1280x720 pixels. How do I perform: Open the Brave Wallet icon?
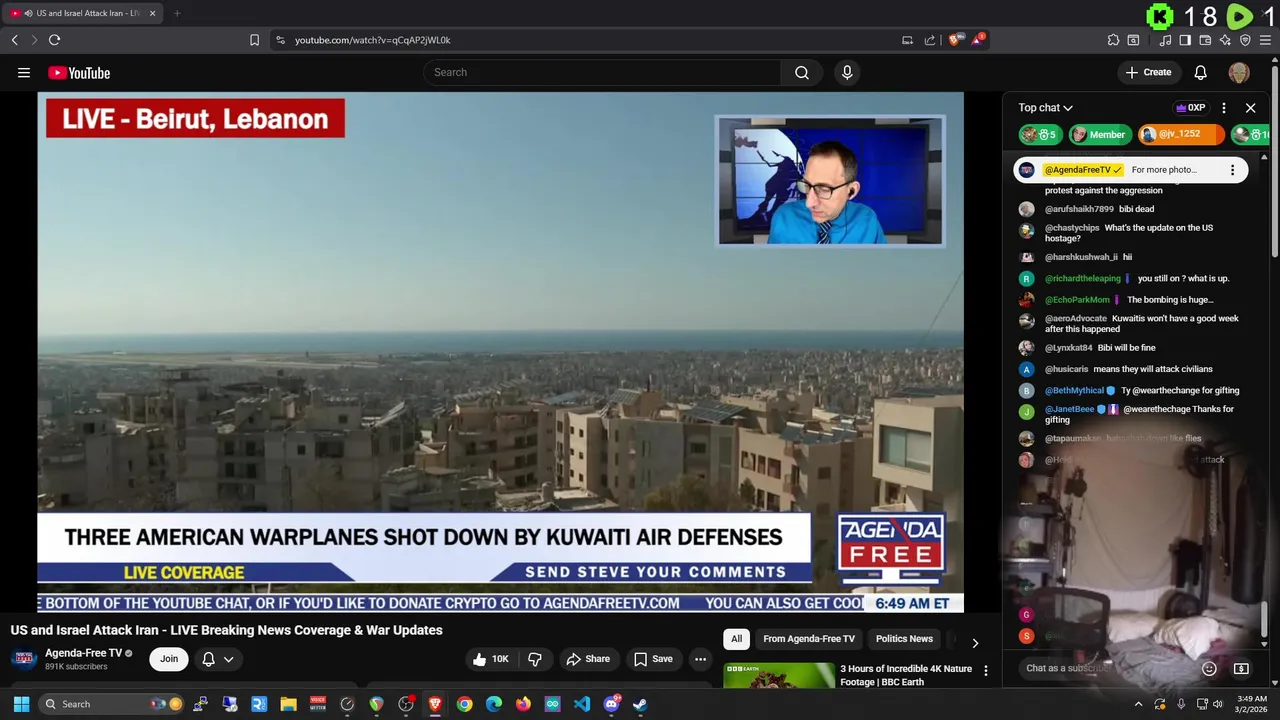click(x=1205, y=40)
